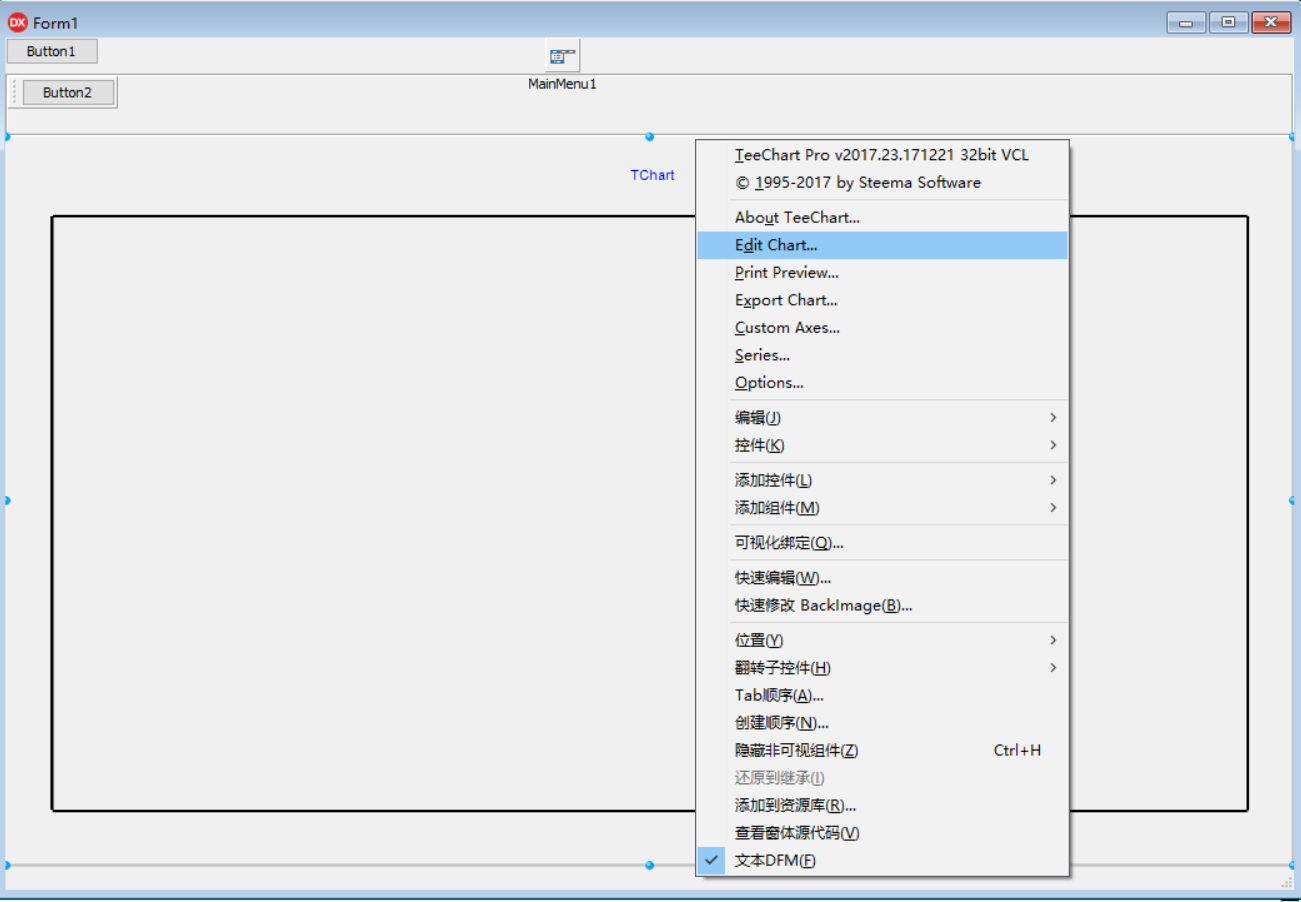1301x902 pixels.
Task: Click the Form1 window title text
Action: pyautogui.click(x=55, y=23)
